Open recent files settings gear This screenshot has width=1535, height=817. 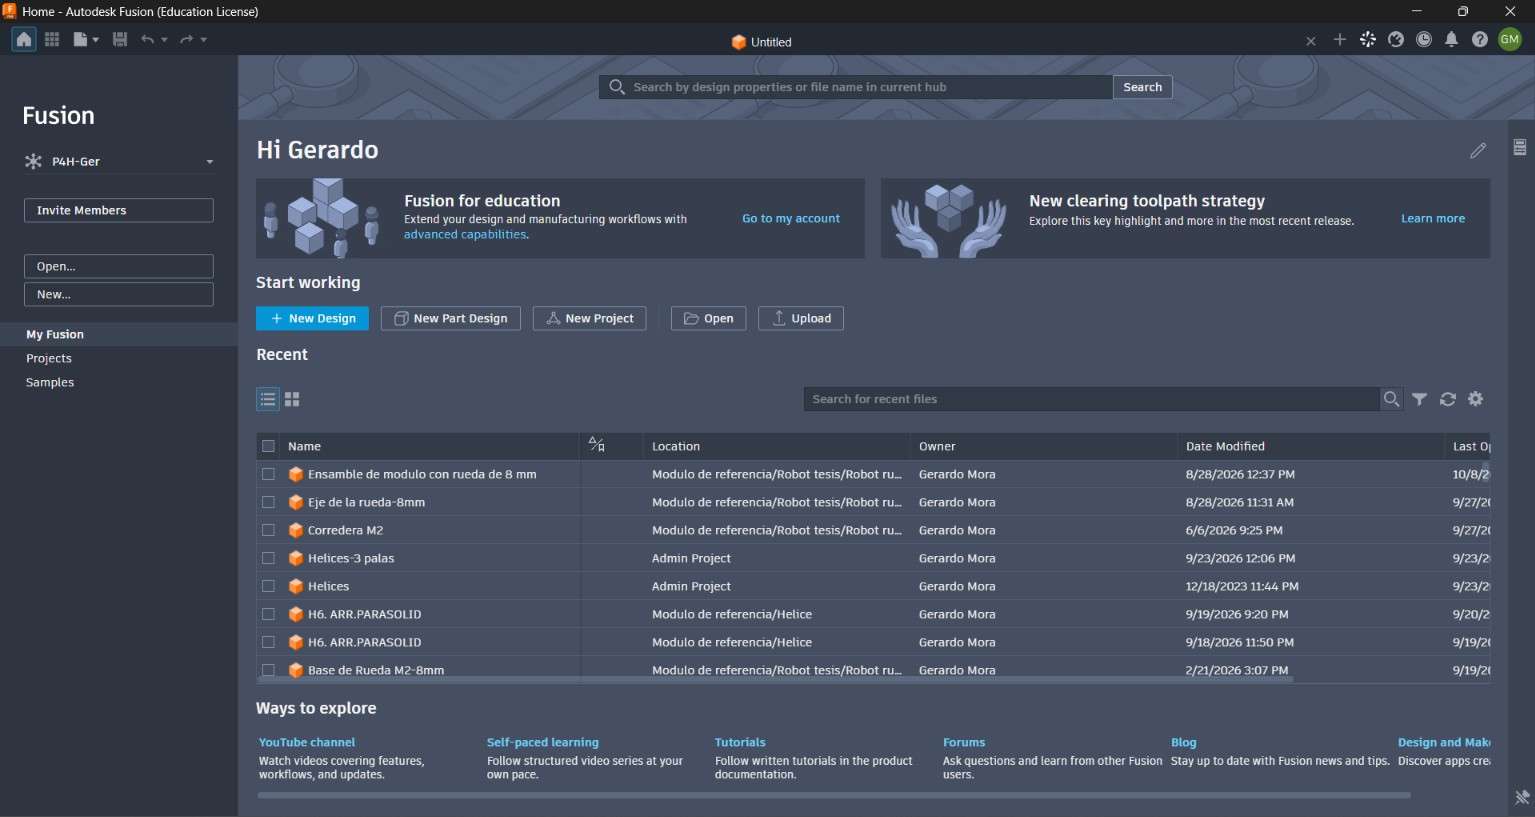[x=1476, y=399]
